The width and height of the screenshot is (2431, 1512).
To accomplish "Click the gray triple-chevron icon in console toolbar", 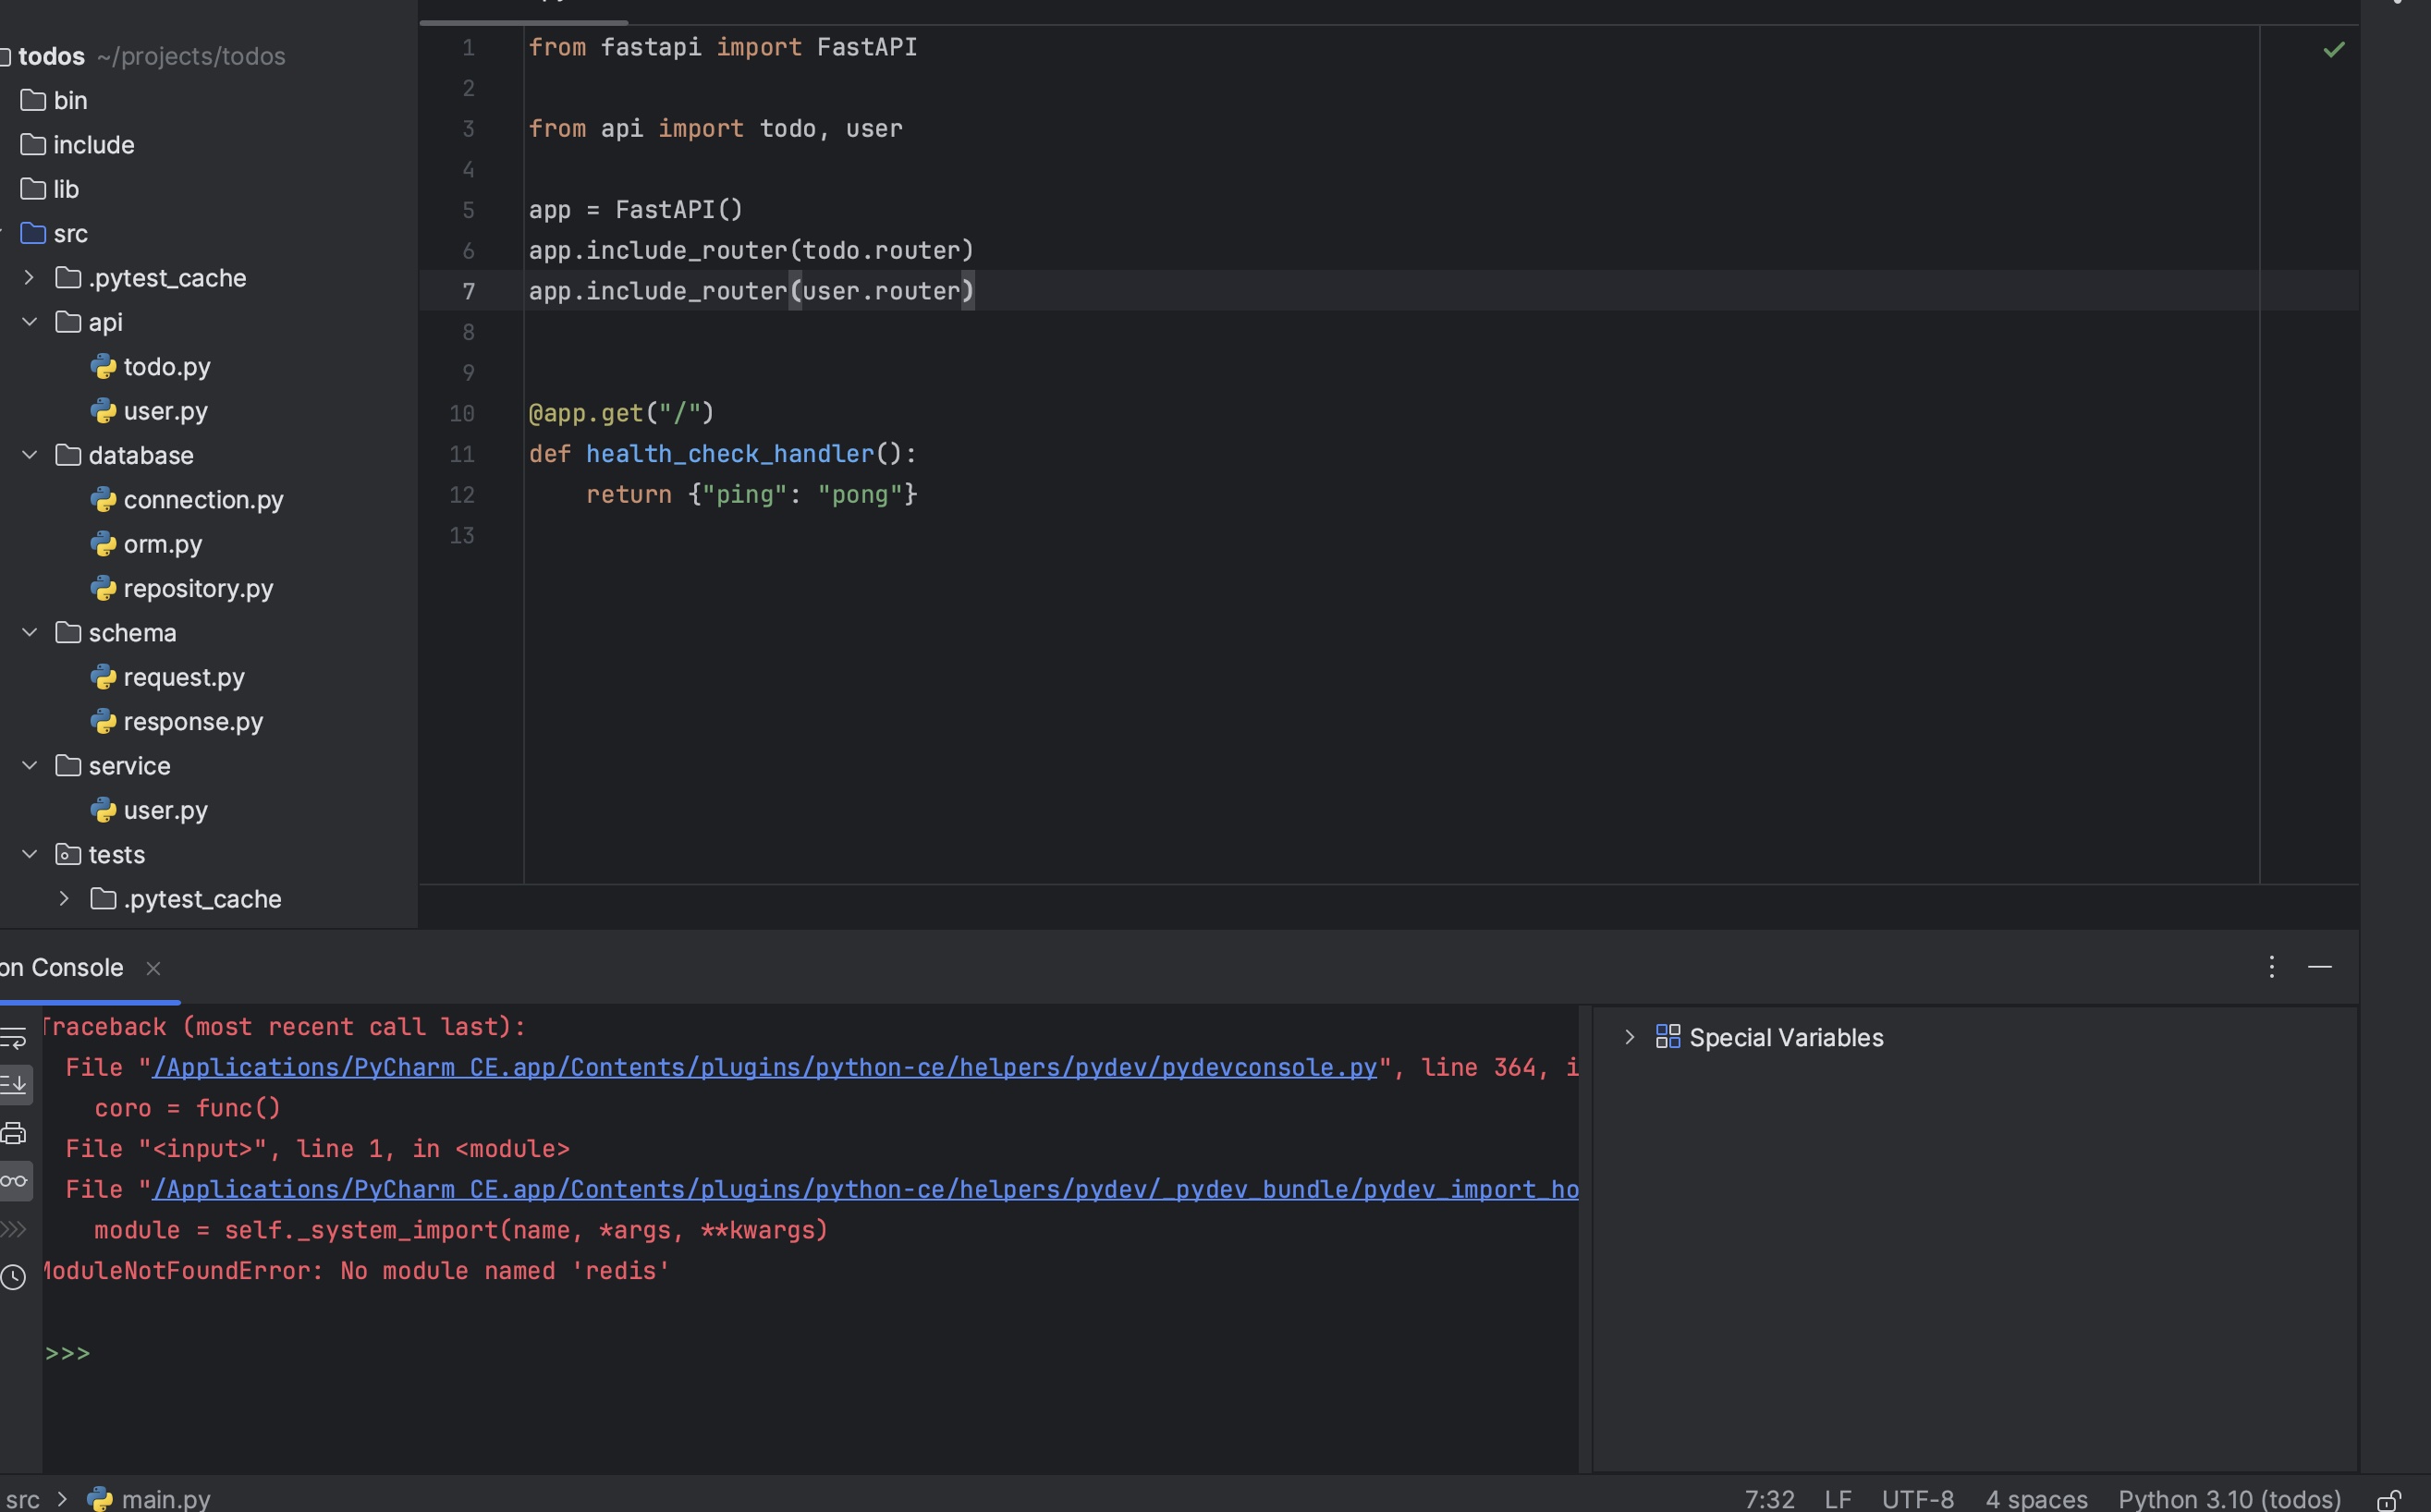I will (x=13, y=1229).
